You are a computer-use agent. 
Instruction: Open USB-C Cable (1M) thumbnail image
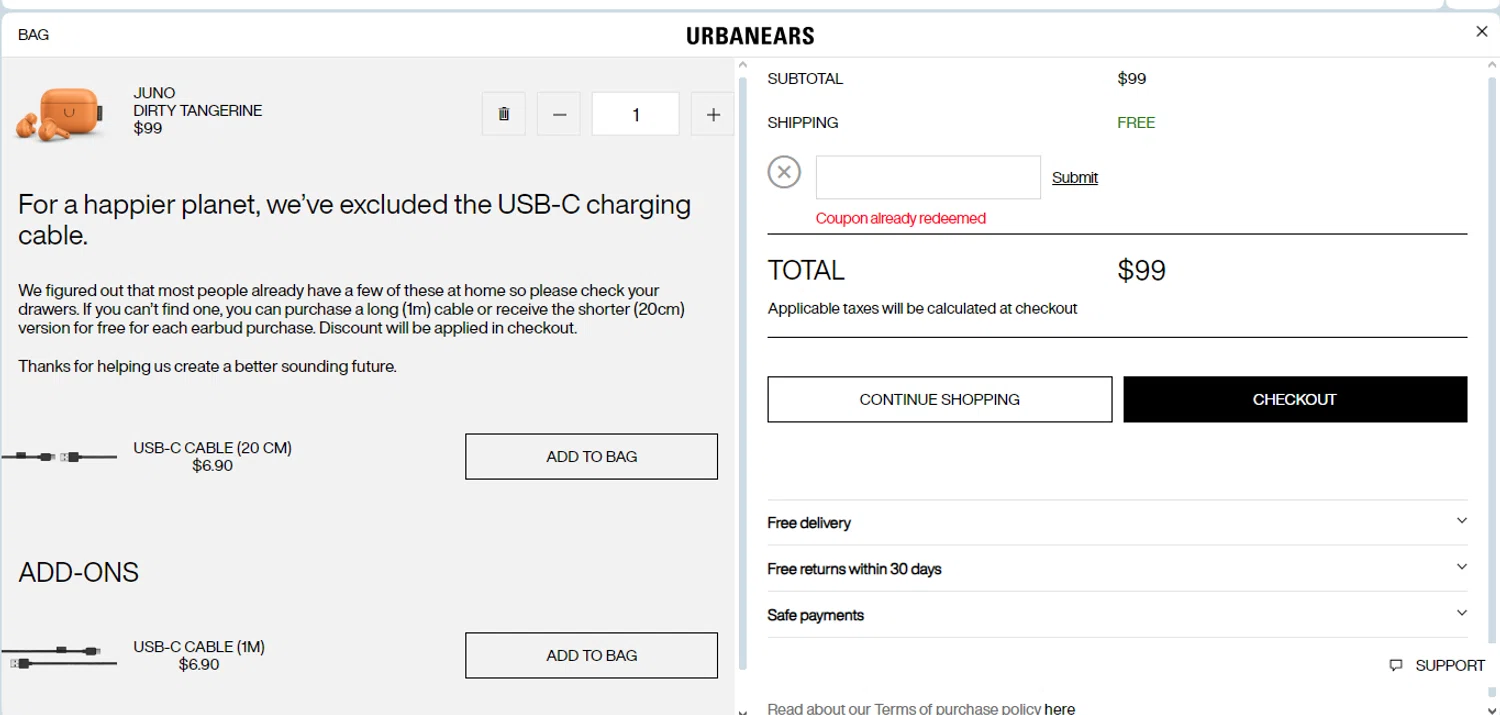coord(59,656)
